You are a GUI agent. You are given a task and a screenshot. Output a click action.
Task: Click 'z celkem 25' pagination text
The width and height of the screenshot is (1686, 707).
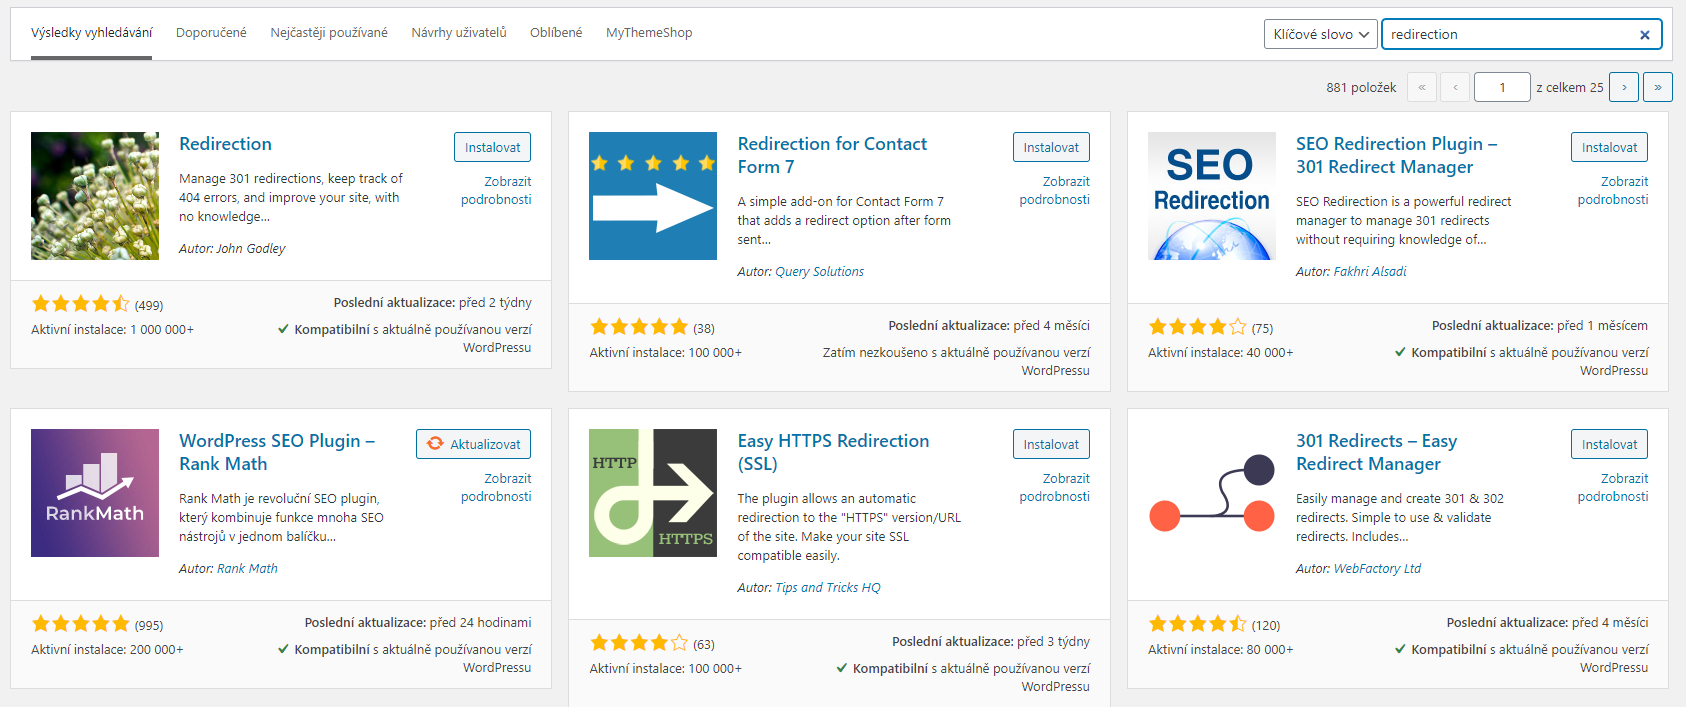pyautogui.click(x=1570, y=87)
